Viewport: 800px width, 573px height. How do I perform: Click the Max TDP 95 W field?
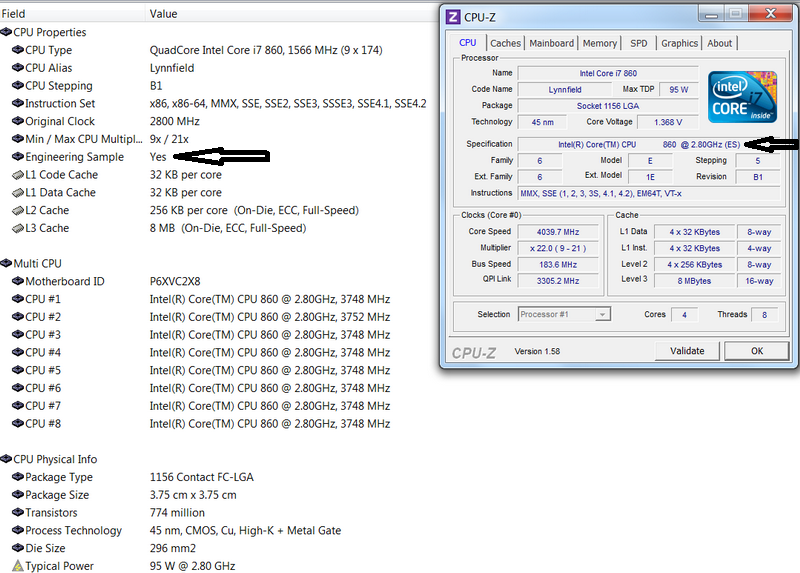coord(679,90)
